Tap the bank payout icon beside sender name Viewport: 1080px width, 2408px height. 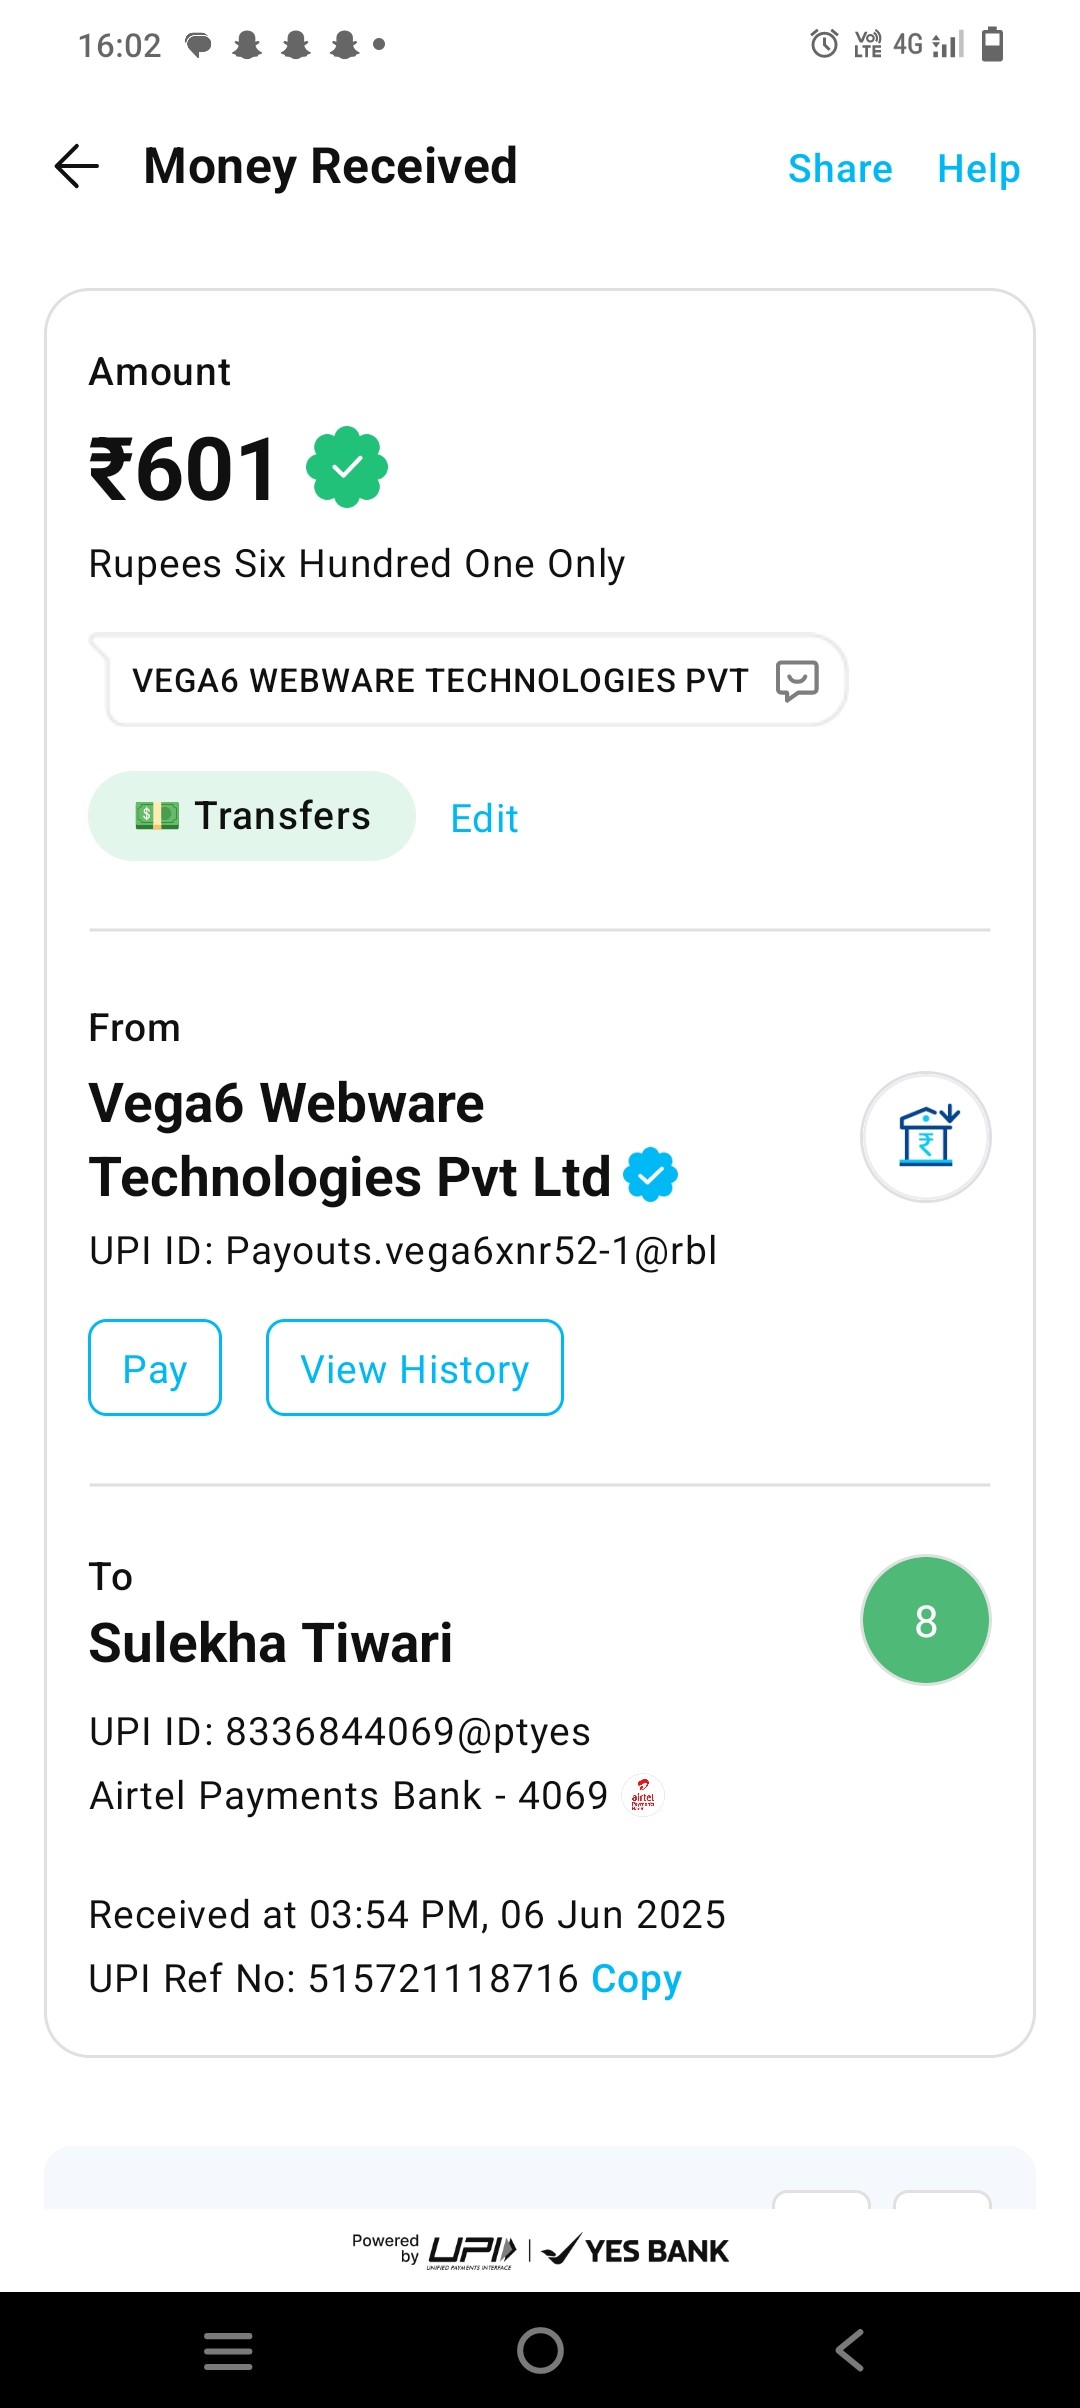(x=926, y=1137)
